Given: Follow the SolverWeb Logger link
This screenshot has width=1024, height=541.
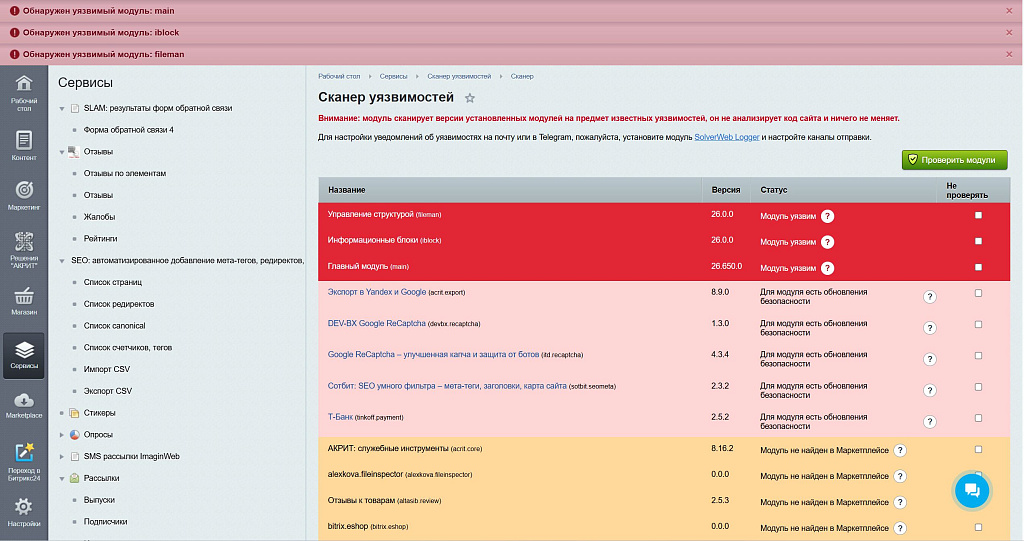Looking at the screenshot, I should (726, 137).
